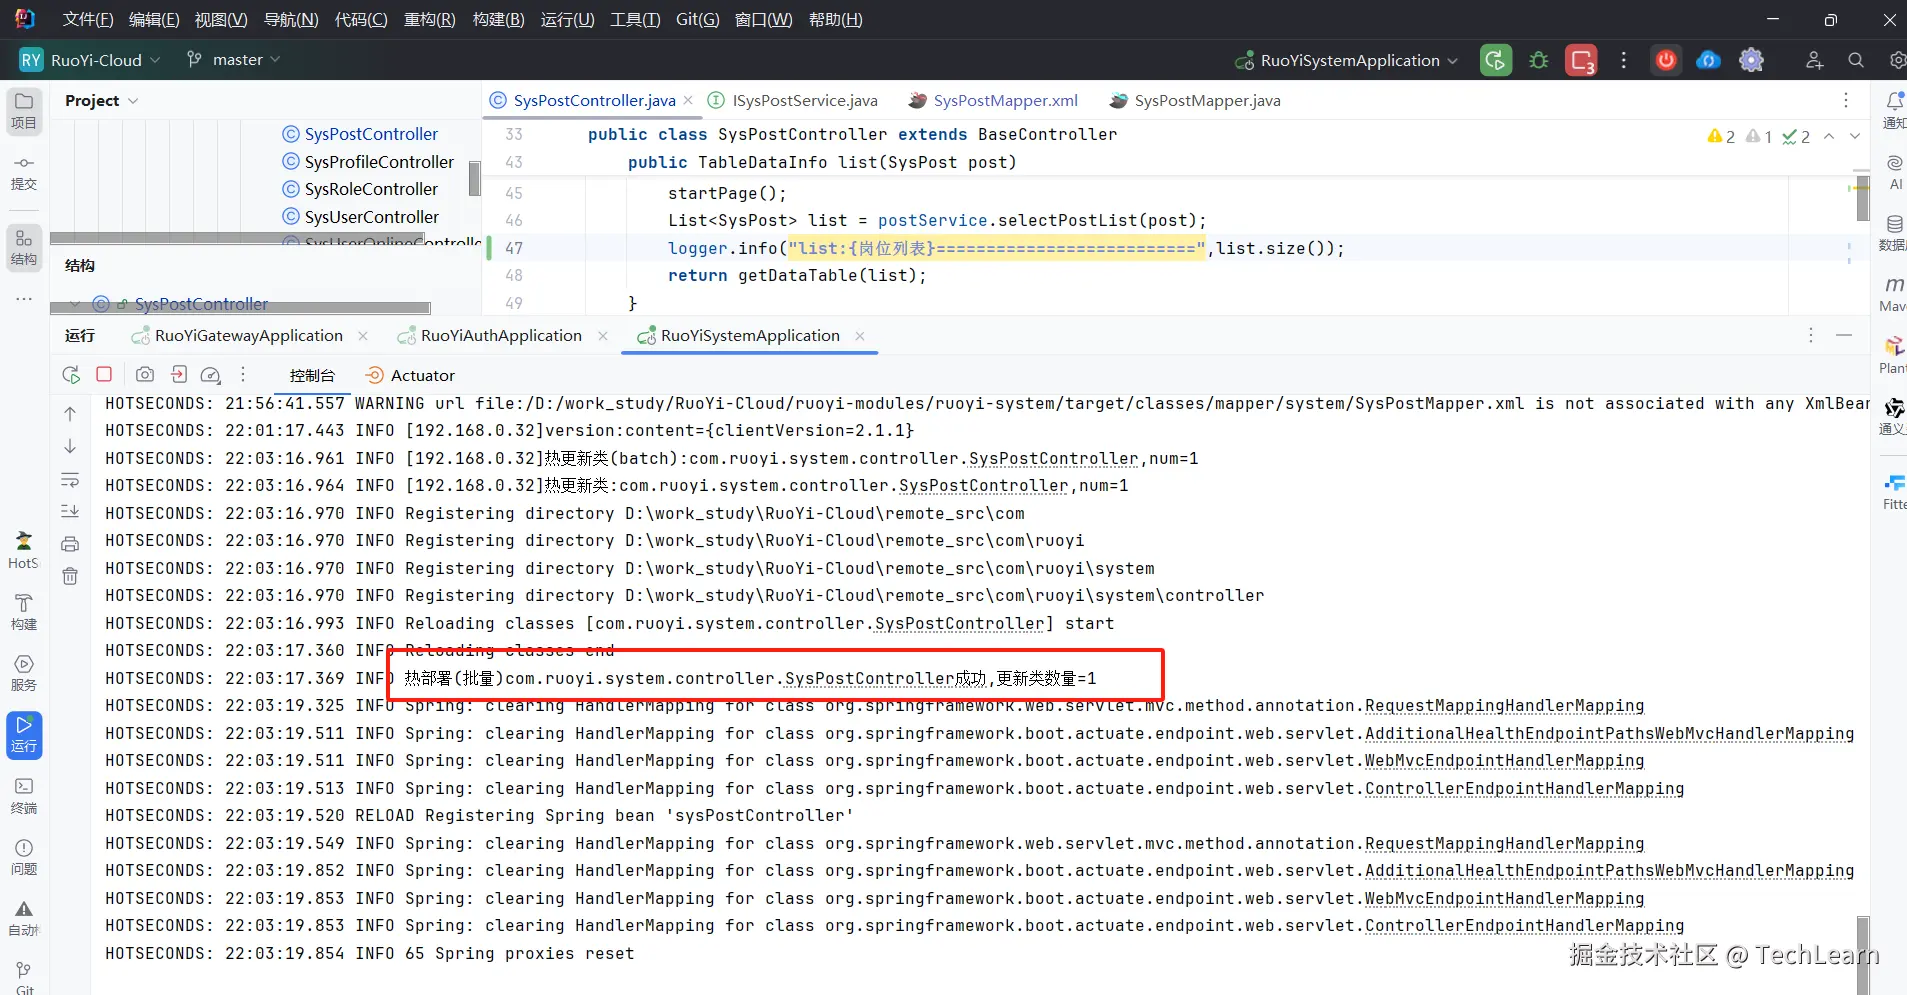The image size is (1907, 995).
Task: Click the project tree vertical scrollbar
Action: [x=474, y=178]
